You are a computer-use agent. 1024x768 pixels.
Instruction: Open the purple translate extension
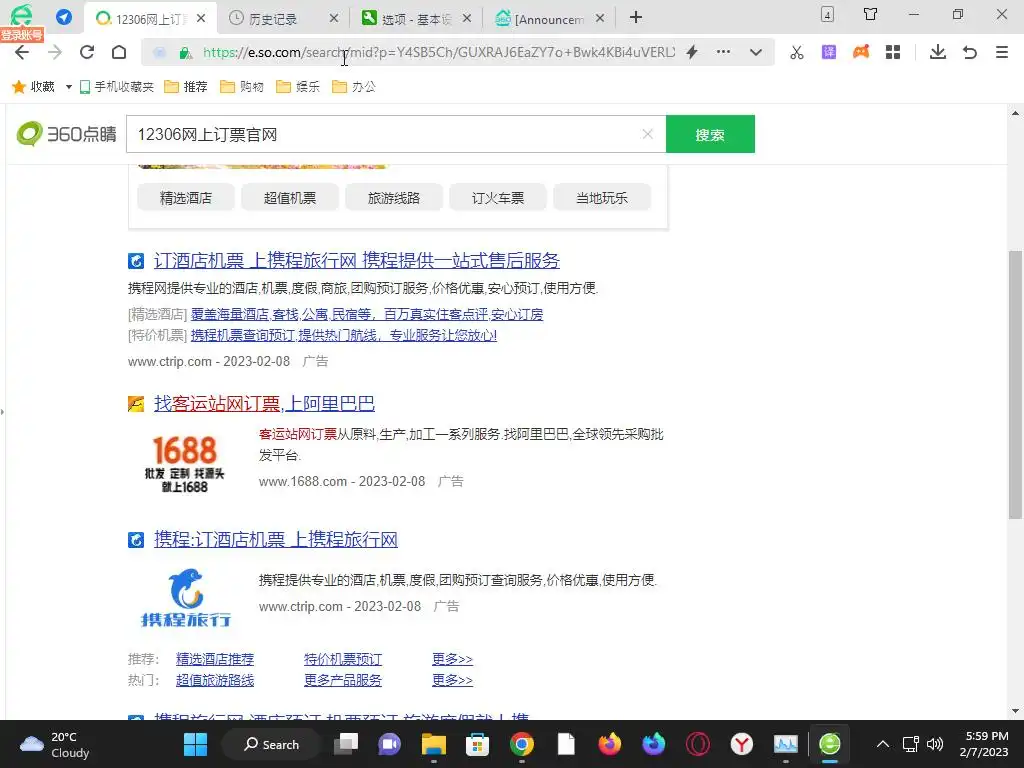(x=829, y=52)
